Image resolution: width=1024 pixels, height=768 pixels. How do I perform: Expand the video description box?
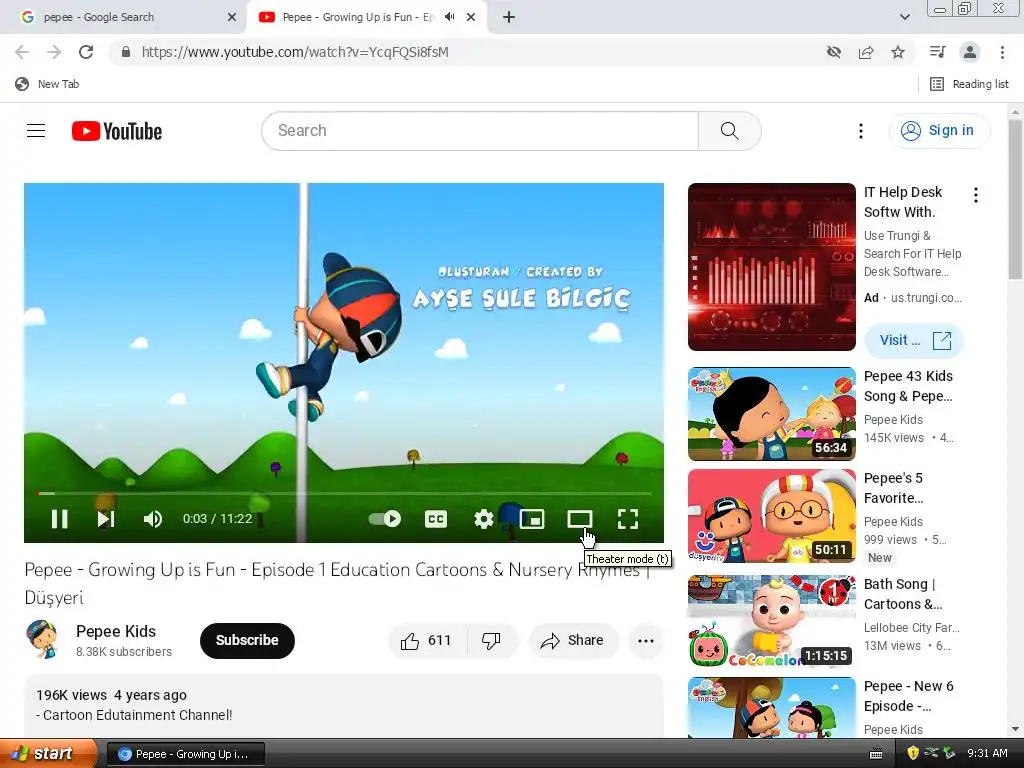344,706
